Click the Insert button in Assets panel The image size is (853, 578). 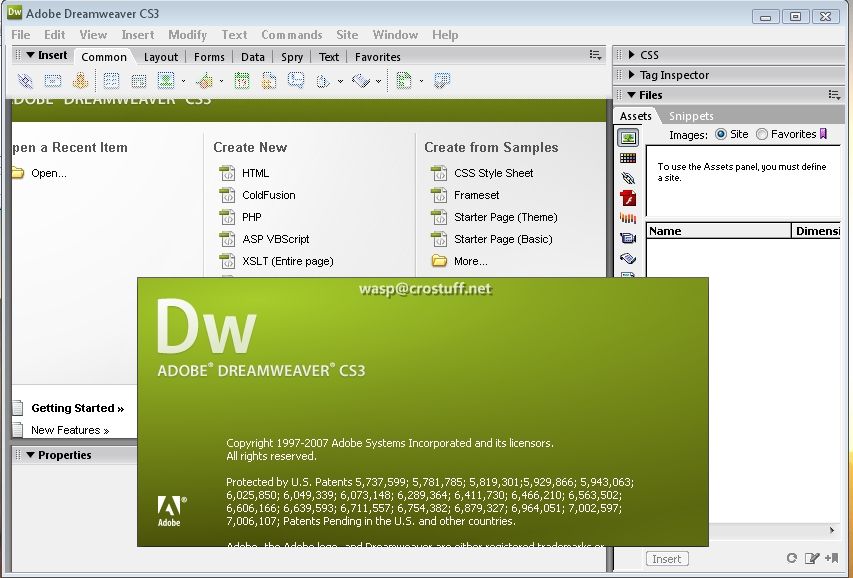click(666, 559)
